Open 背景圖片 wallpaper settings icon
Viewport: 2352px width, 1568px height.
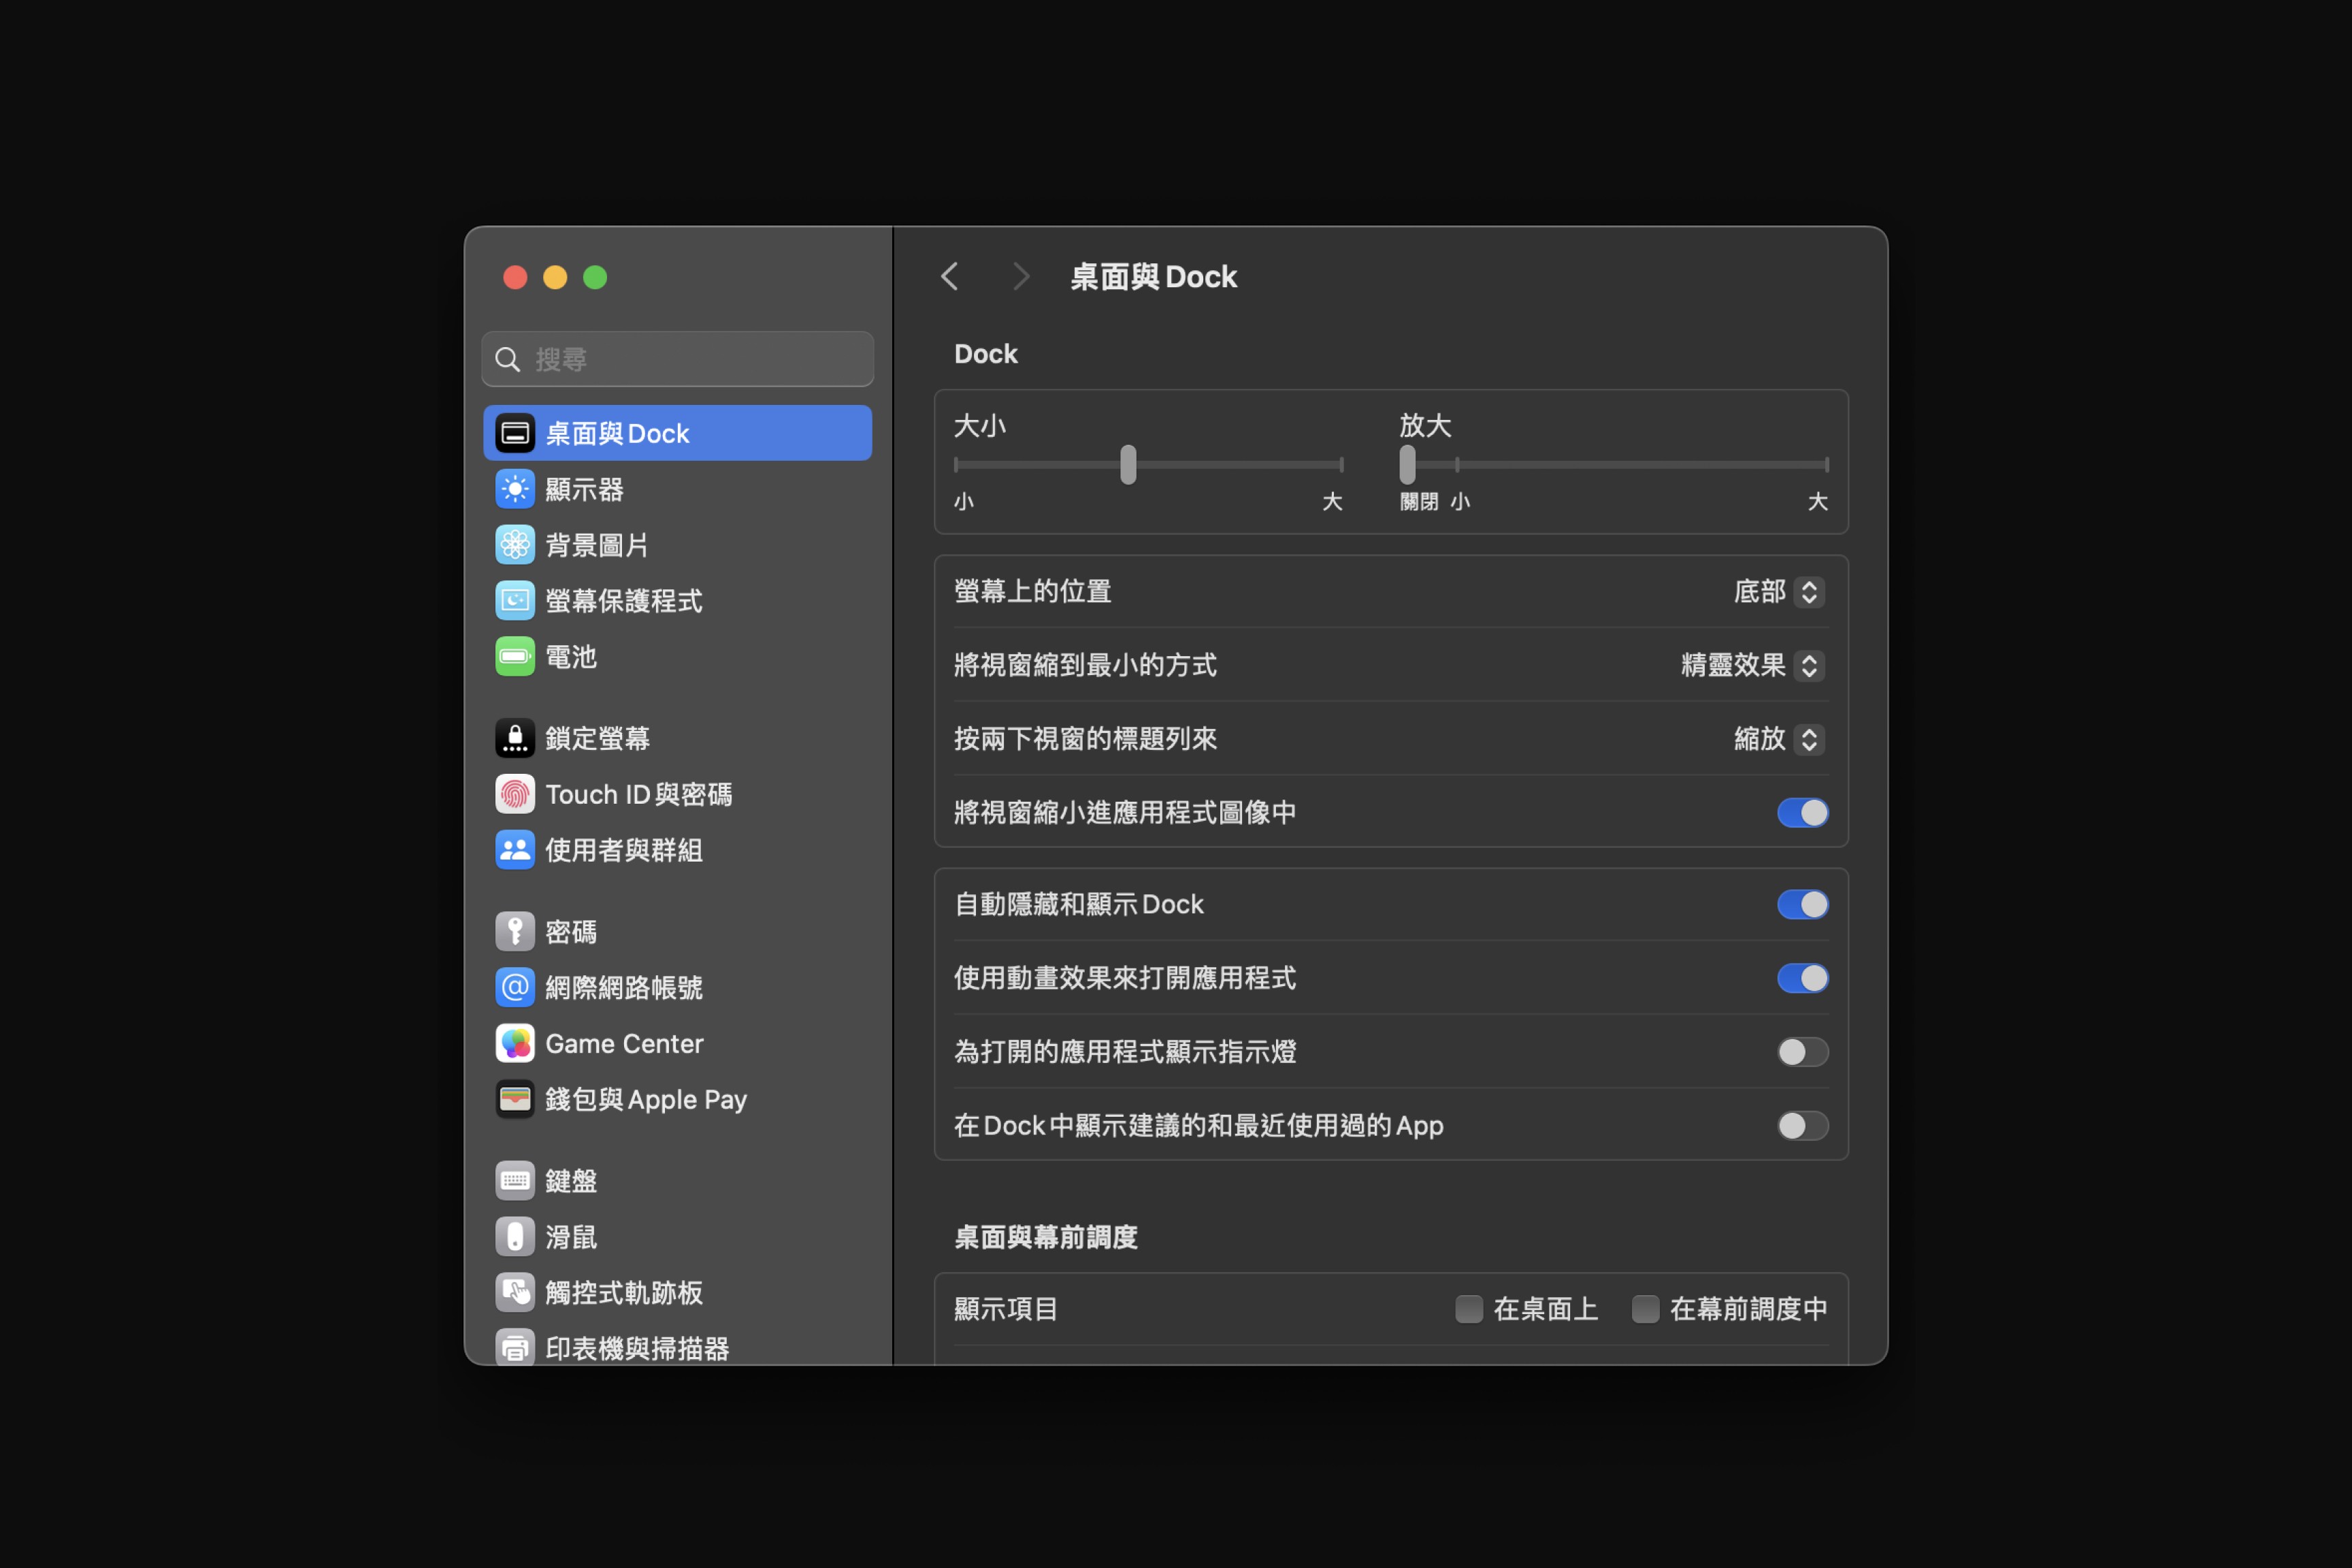515,545
